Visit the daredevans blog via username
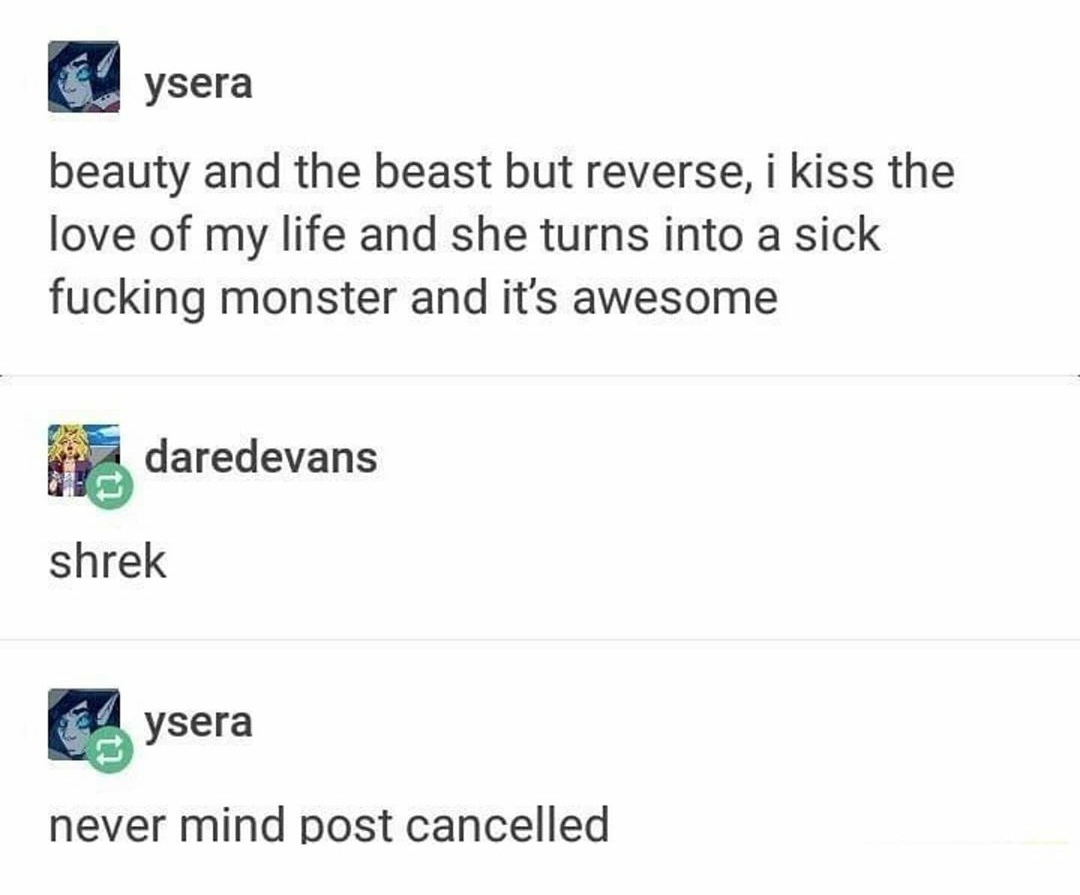Screen dimensions: 1080x895 click(260, 457)
